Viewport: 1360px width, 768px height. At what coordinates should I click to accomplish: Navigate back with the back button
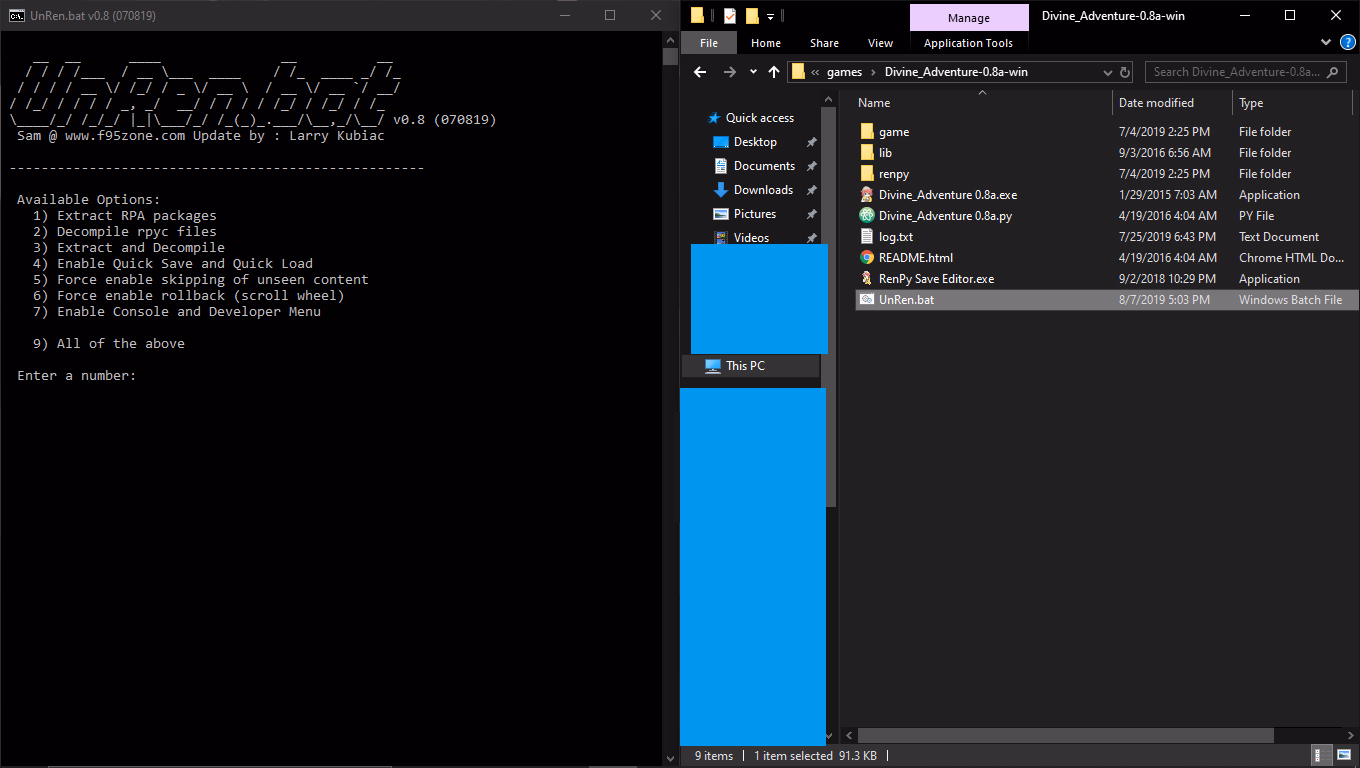(699, 71)
